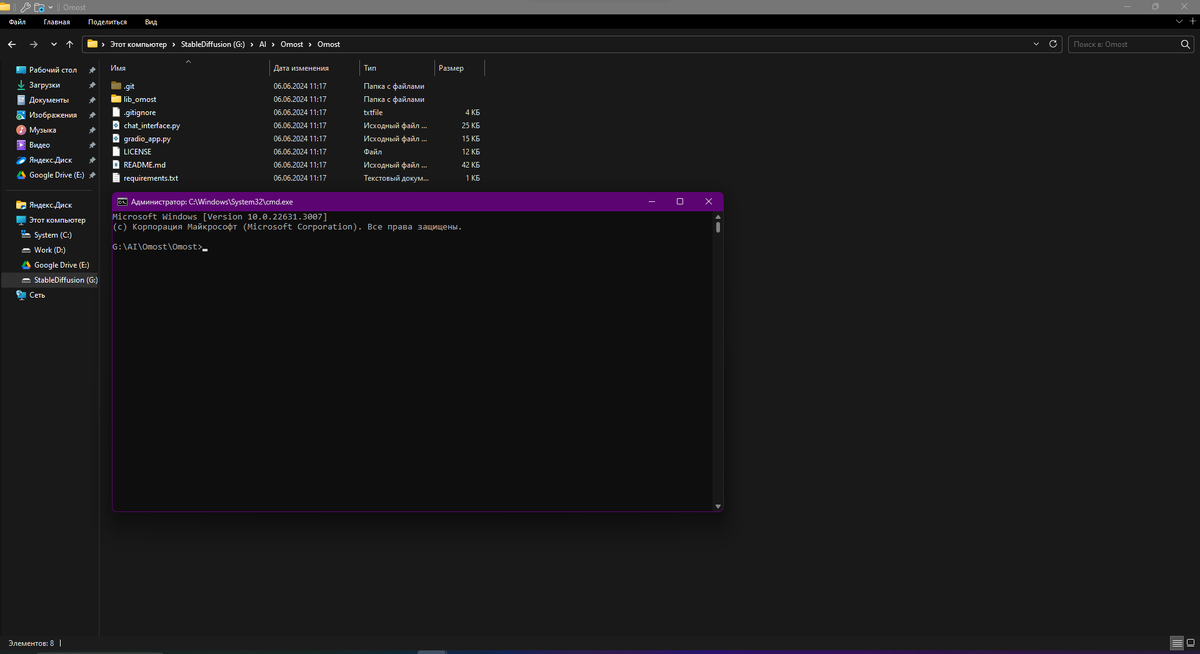Click the cmd.exe icon in console title bar
1200x654 pixels.
tap(122, 201)
